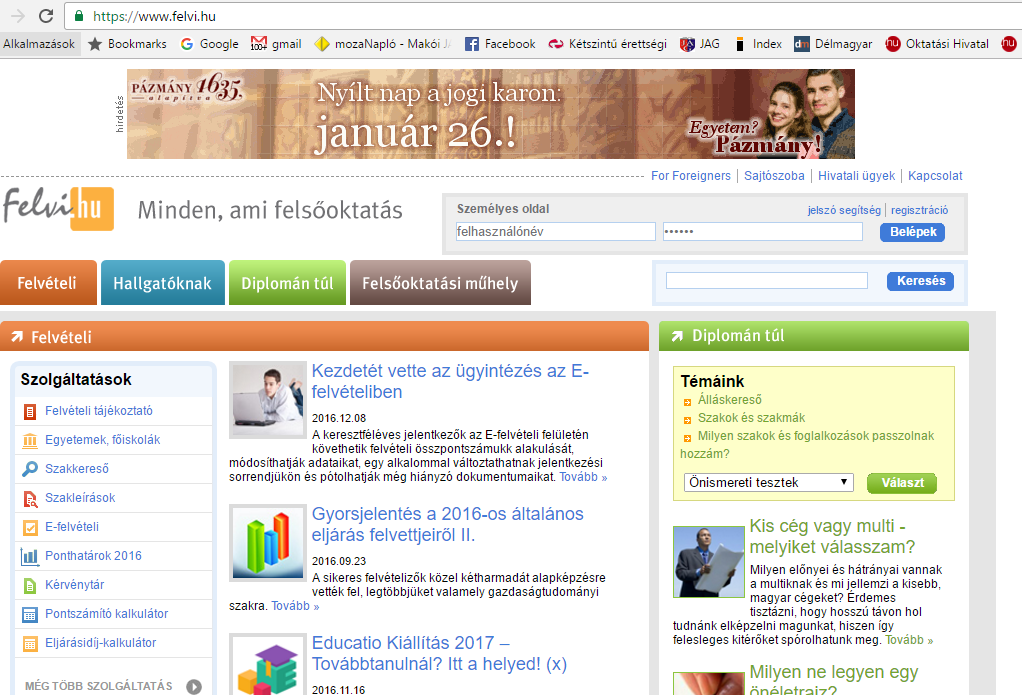Open the mozaNapló bookmark icon
This screenshot has width=1022, height=695.
(322, 44)
